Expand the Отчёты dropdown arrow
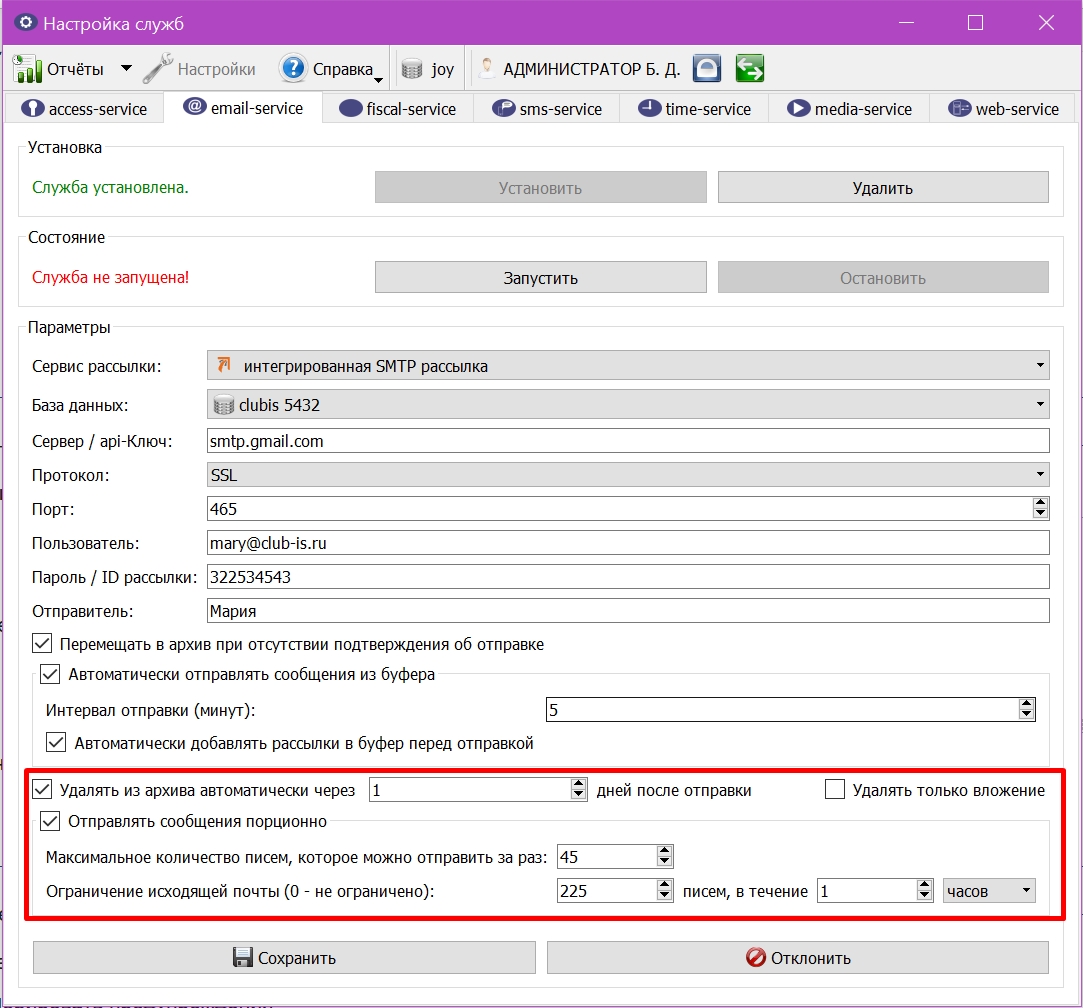 pyautogui.click(x=126, y=68)
